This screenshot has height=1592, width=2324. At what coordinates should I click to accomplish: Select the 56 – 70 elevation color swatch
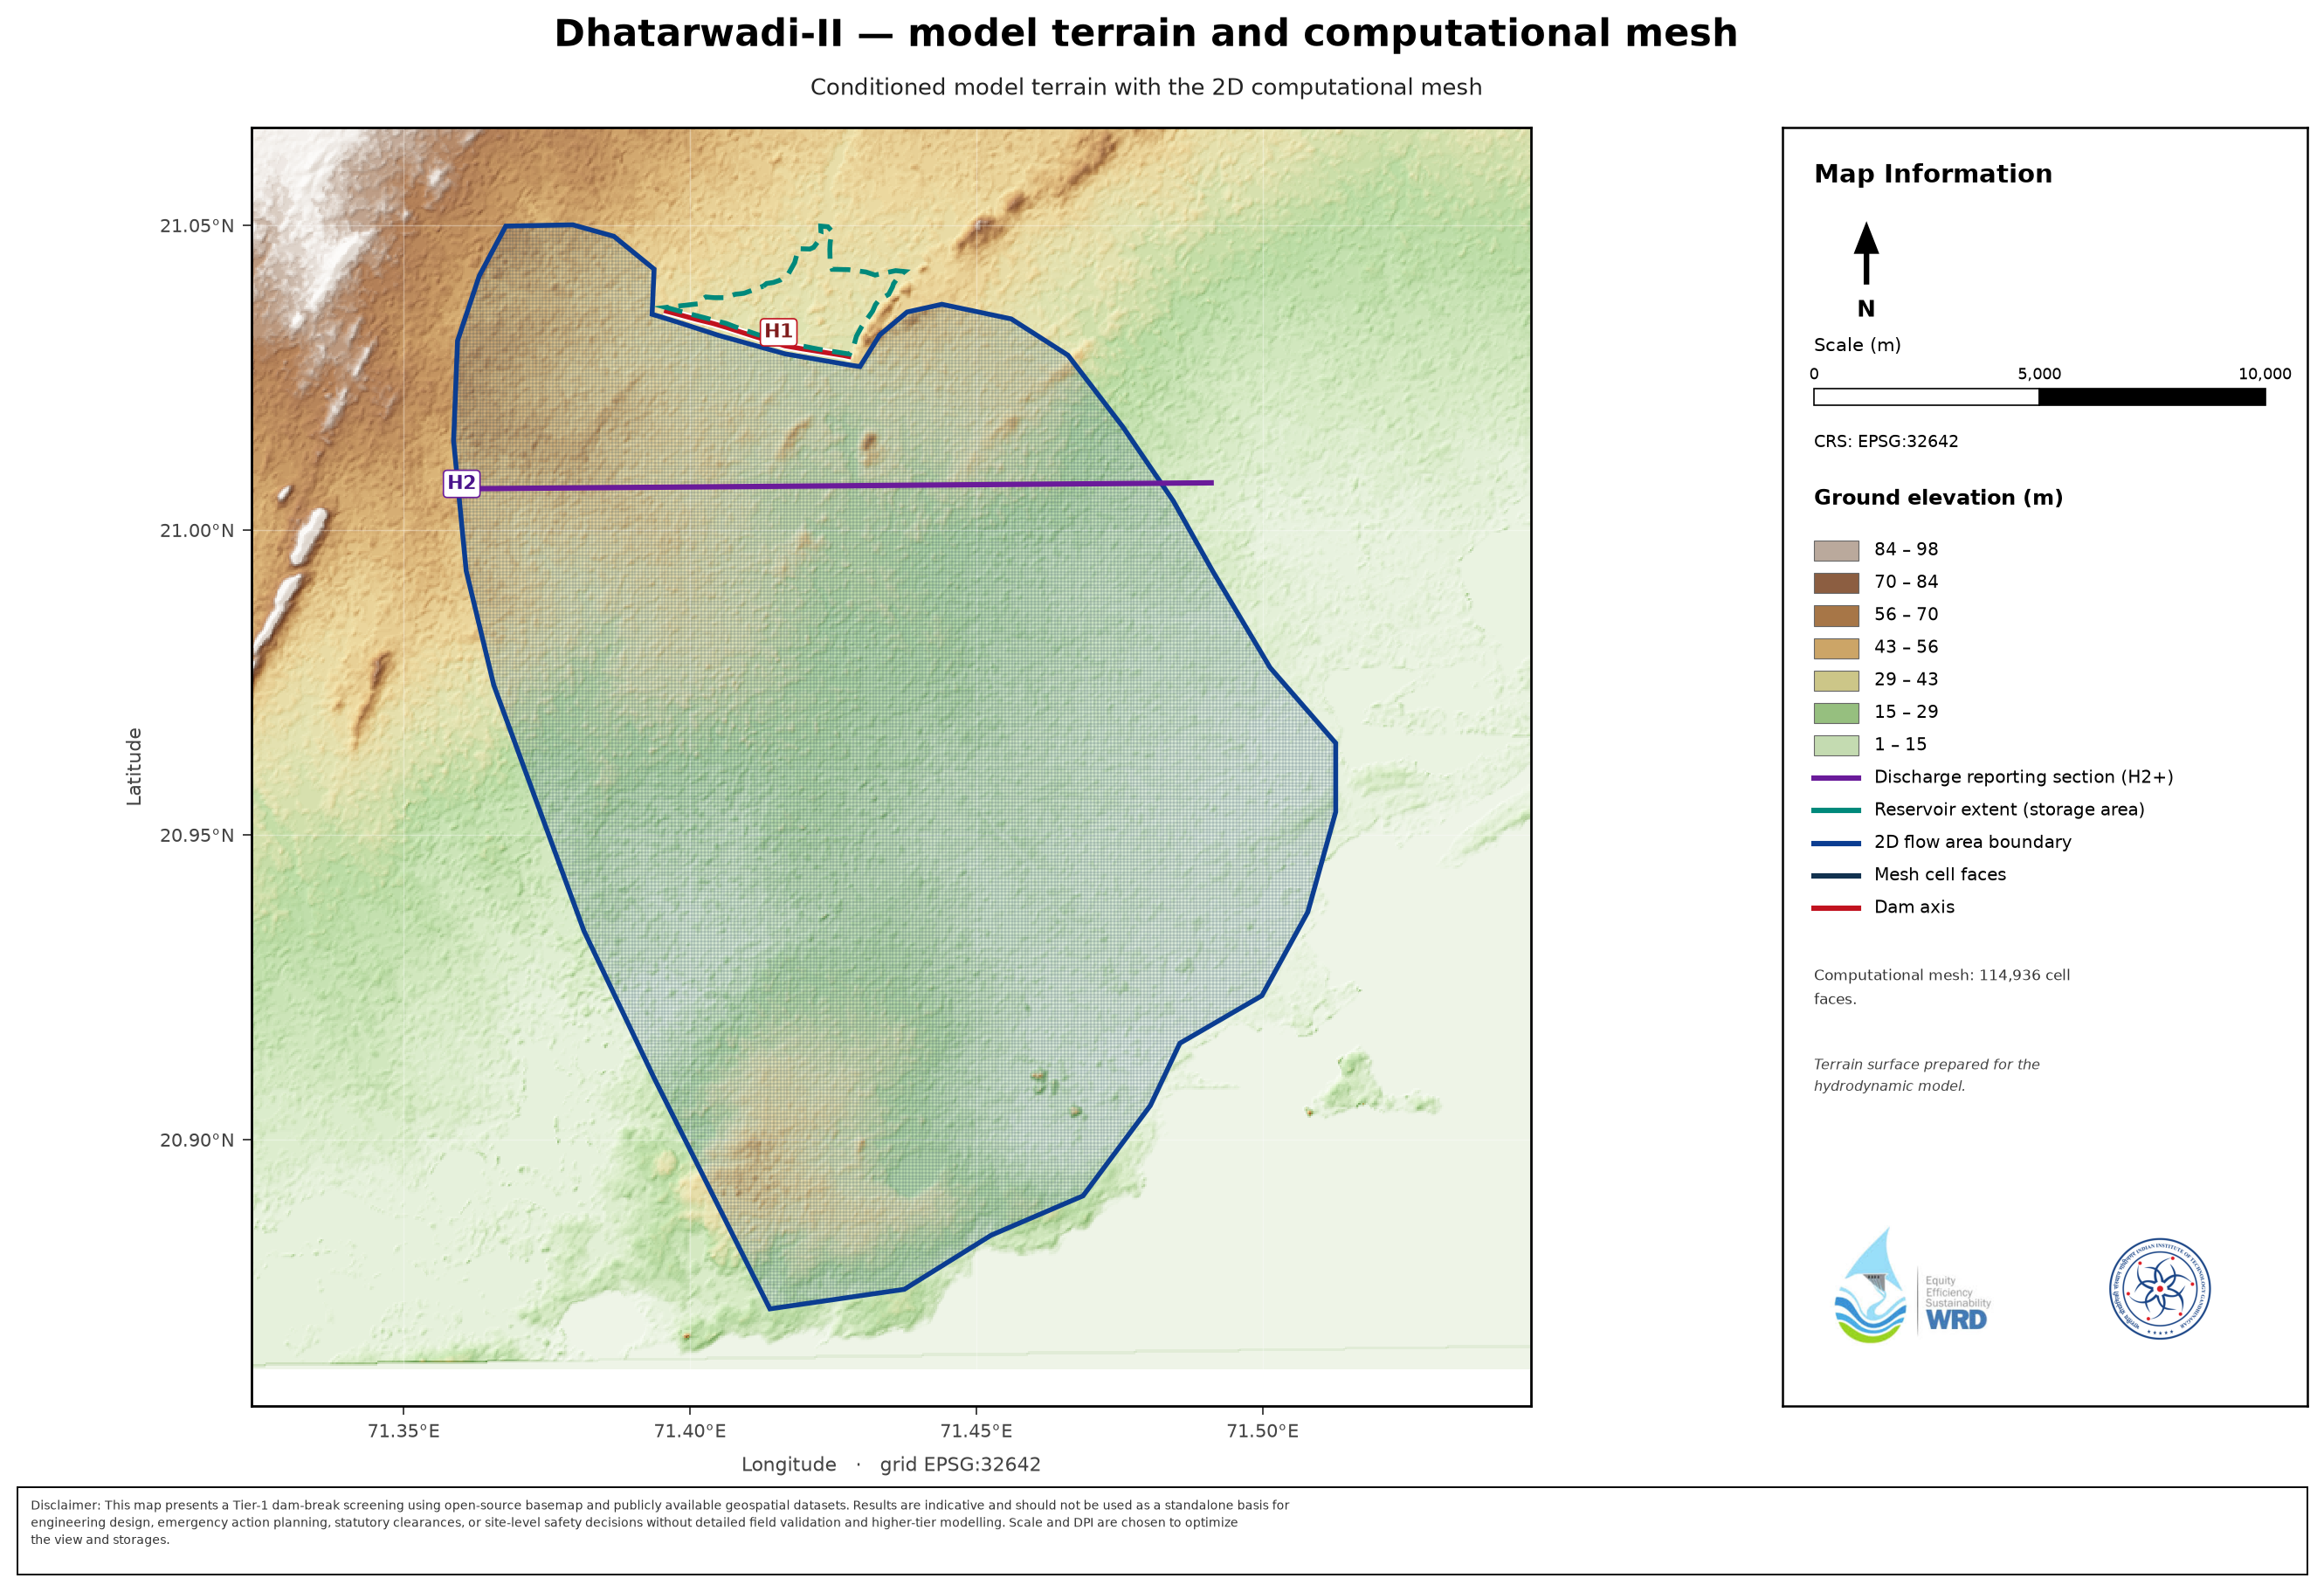click(1836, 615)
